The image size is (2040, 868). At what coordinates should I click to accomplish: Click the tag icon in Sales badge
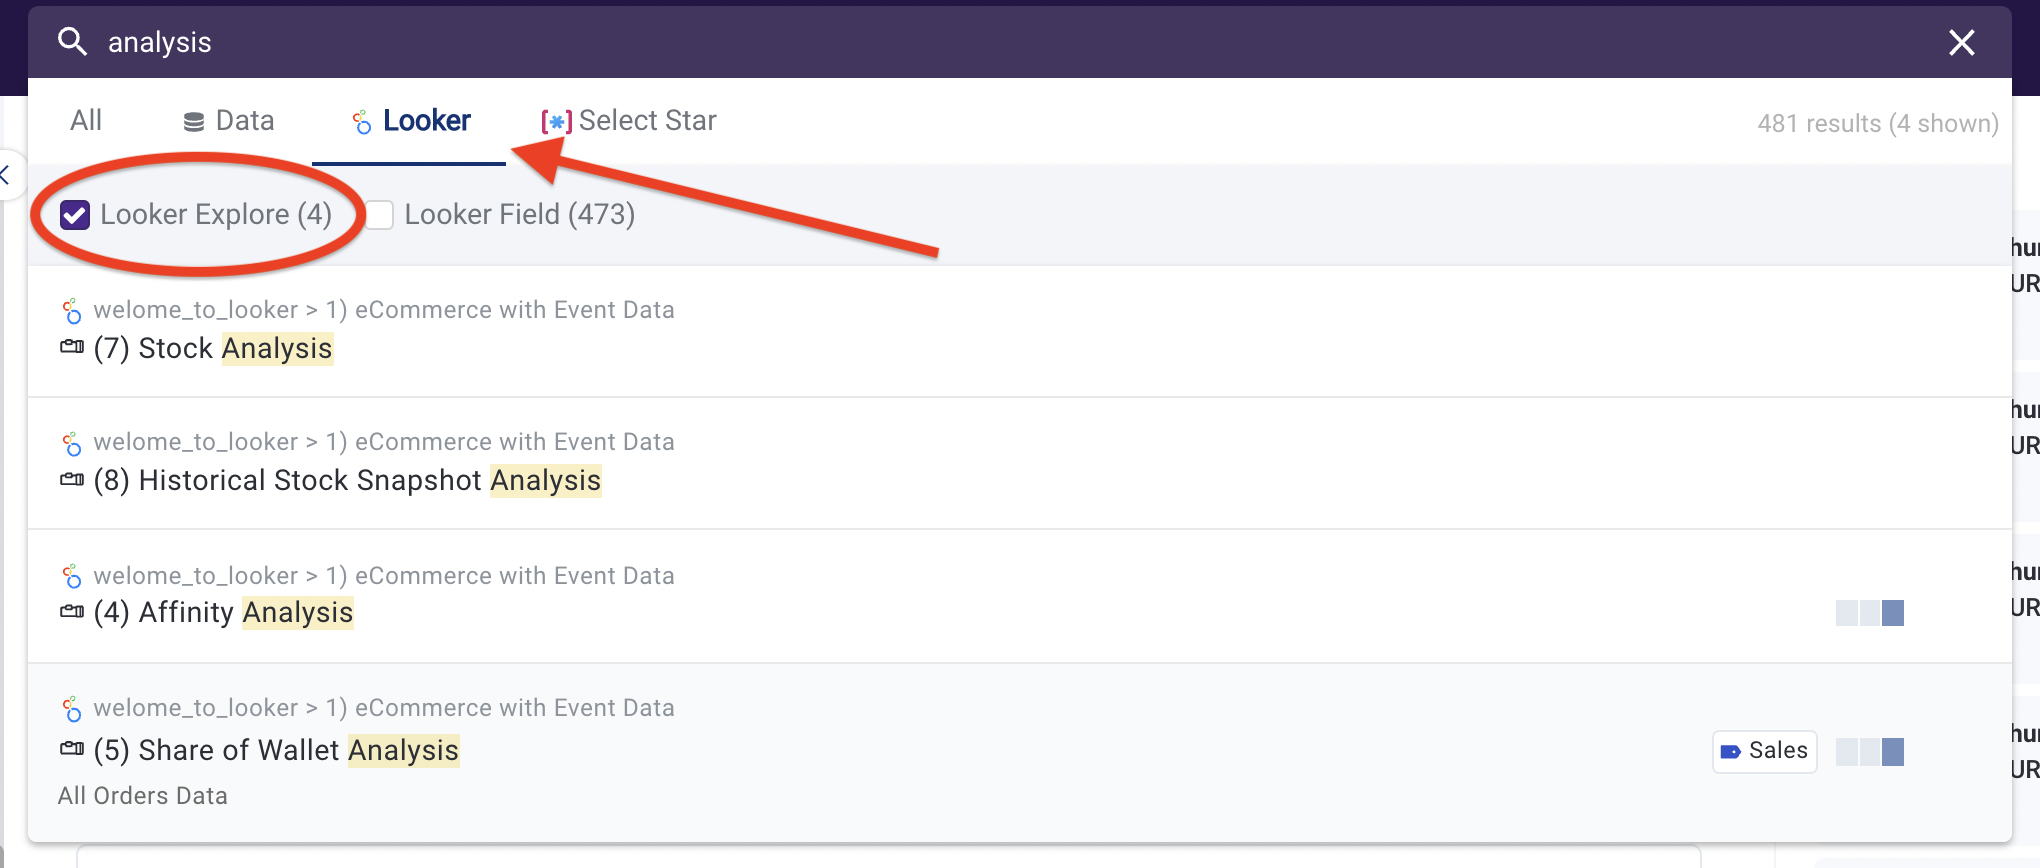1731,751
